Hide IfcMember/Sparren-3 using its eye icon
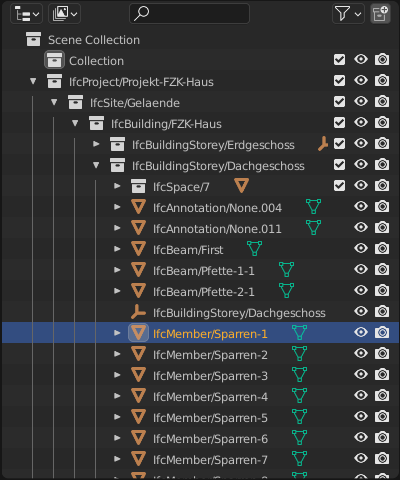 click(361, 374)
